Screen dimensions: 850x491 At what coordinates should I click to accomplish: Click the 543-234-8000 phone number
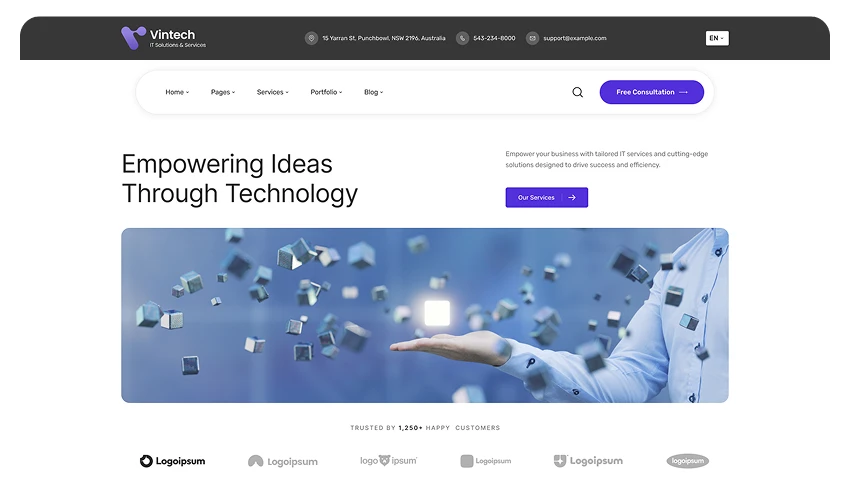tap(494, 38)
